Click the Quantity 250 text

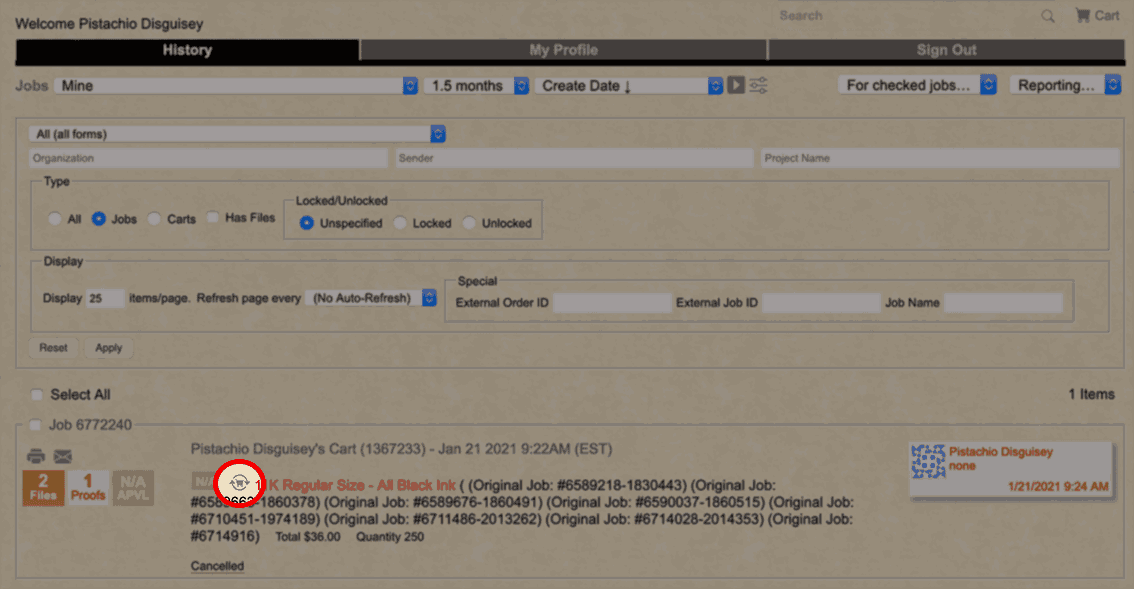coord(390,537)
